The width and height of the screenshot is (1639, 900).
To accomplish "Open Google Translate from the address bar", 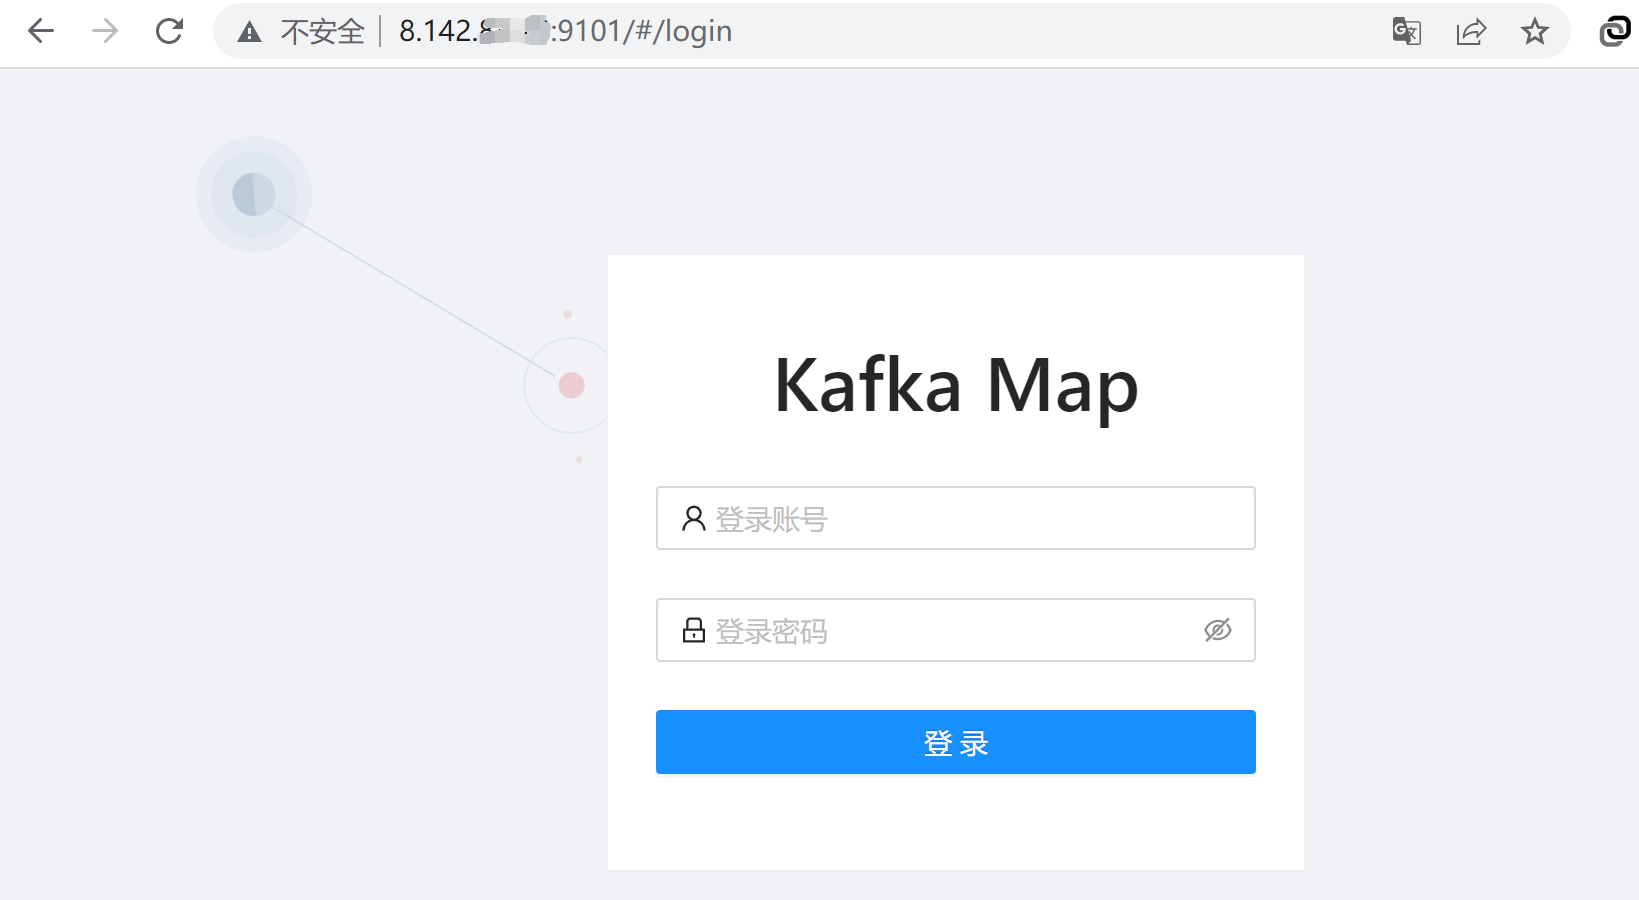I will (x=1405, y=31).
